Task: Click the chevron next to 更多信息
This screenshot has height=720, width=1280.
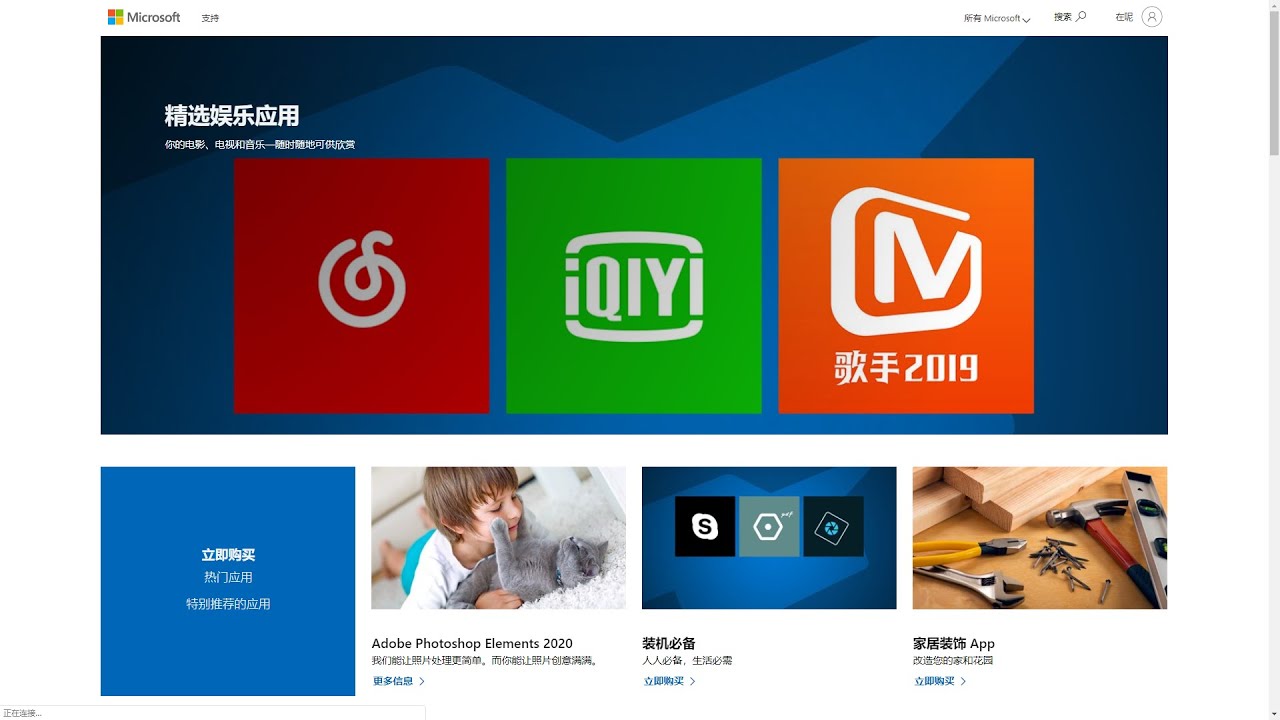Action: (x=422, y=681)
